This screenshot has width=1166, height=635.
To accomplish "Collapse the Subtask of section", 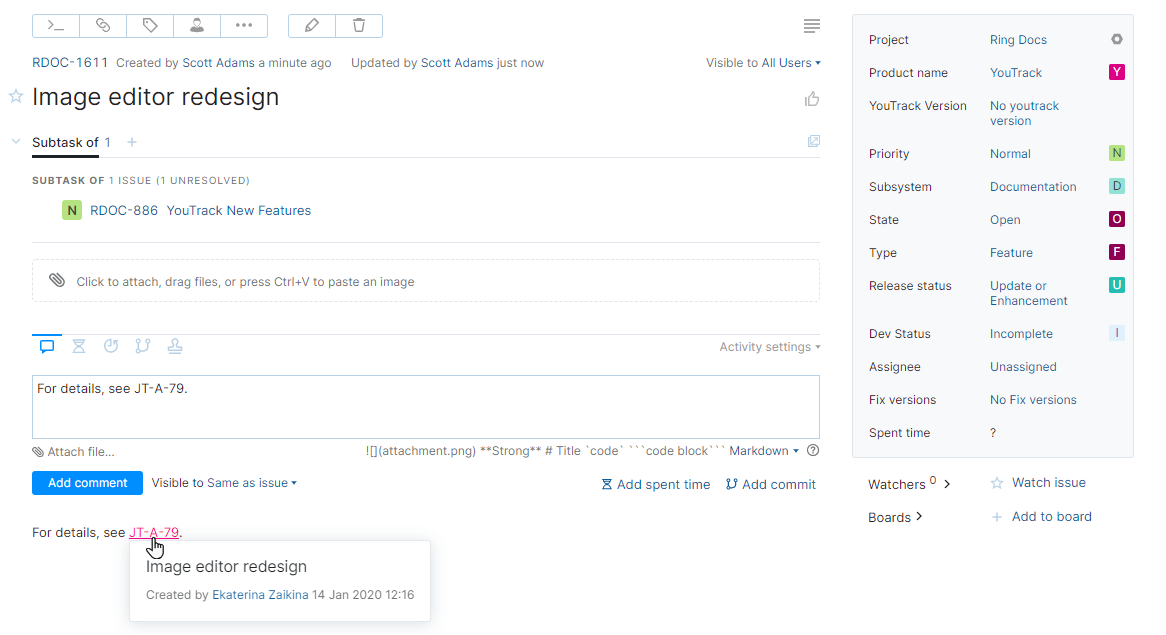I will coord(15,142).
